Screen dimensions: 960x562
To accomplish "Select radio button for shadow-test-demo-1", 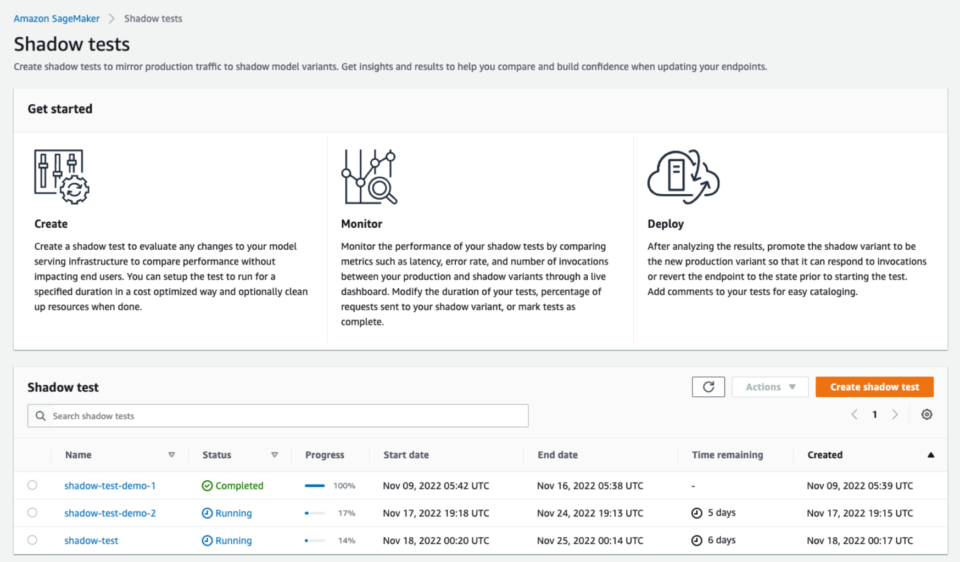I will (x=32, y=485).
